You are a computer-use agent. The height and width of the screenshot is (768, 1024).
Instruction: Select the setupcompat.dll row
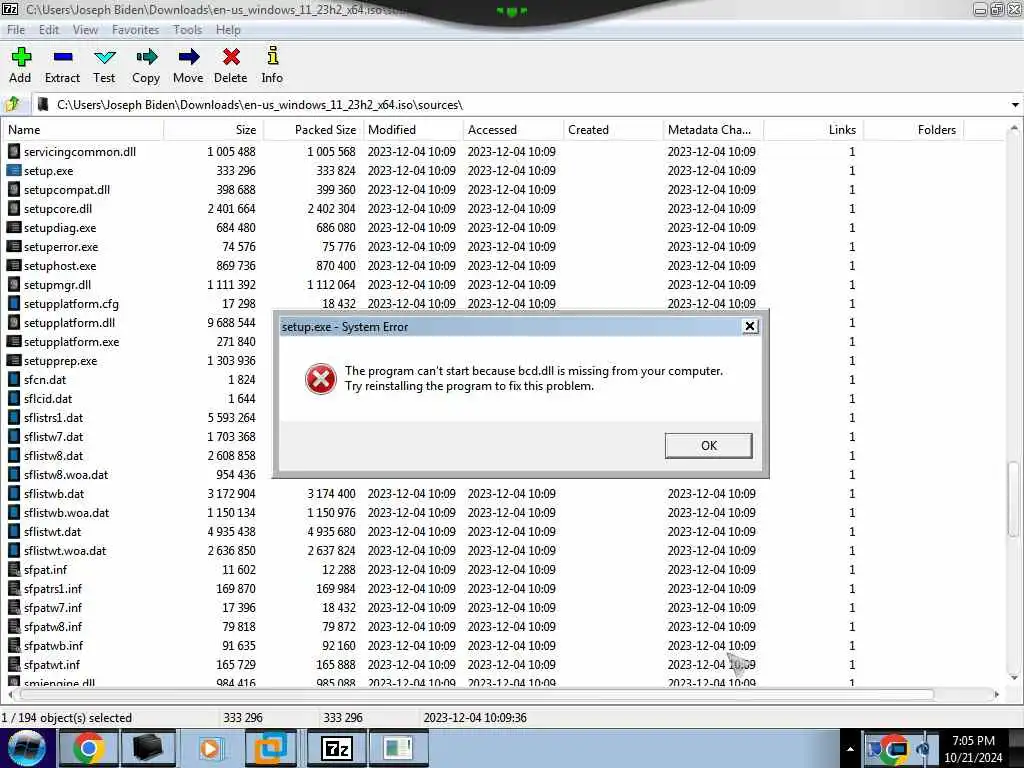click(x=503, y=189)
